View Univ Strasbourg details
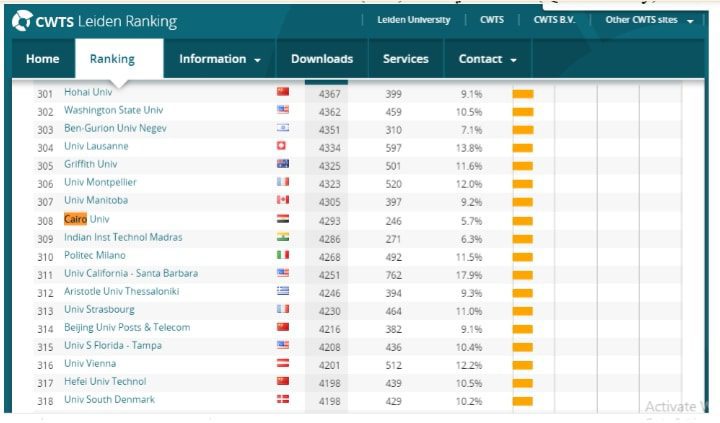This screenshot has width=720, height=423. click(x=99, y=309)
